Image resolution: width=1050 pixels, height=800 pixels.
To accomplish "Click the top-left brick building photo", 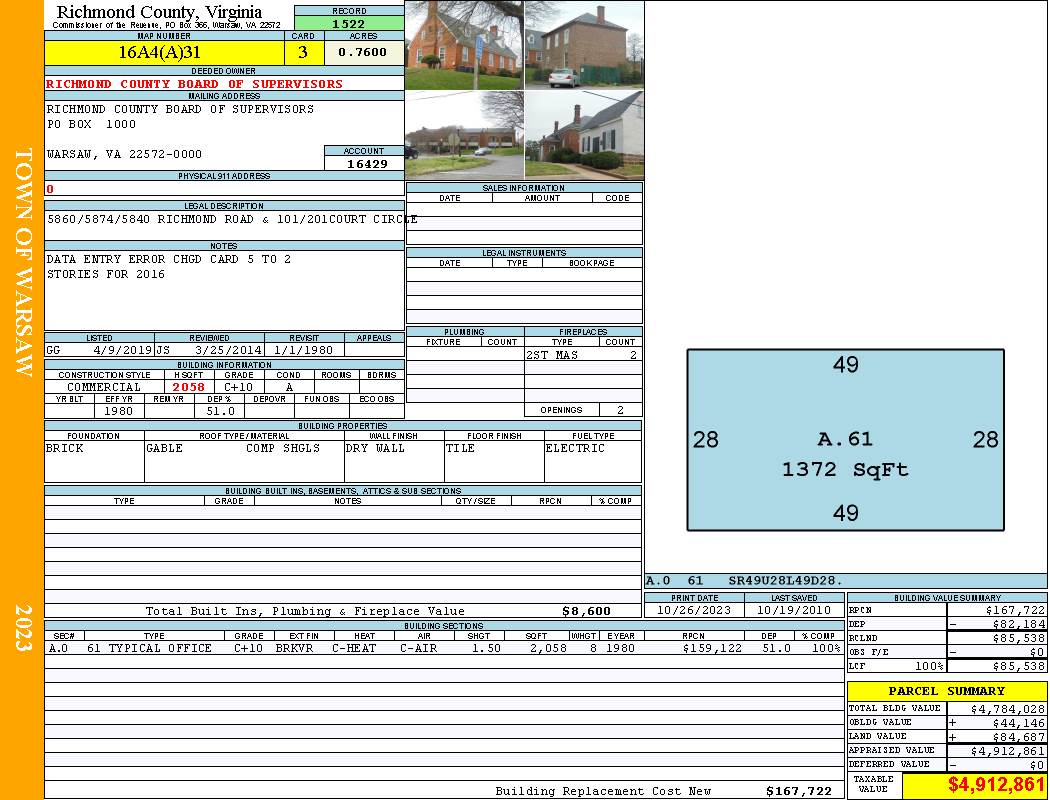I will pyautogui.click(x=465, y=45).
